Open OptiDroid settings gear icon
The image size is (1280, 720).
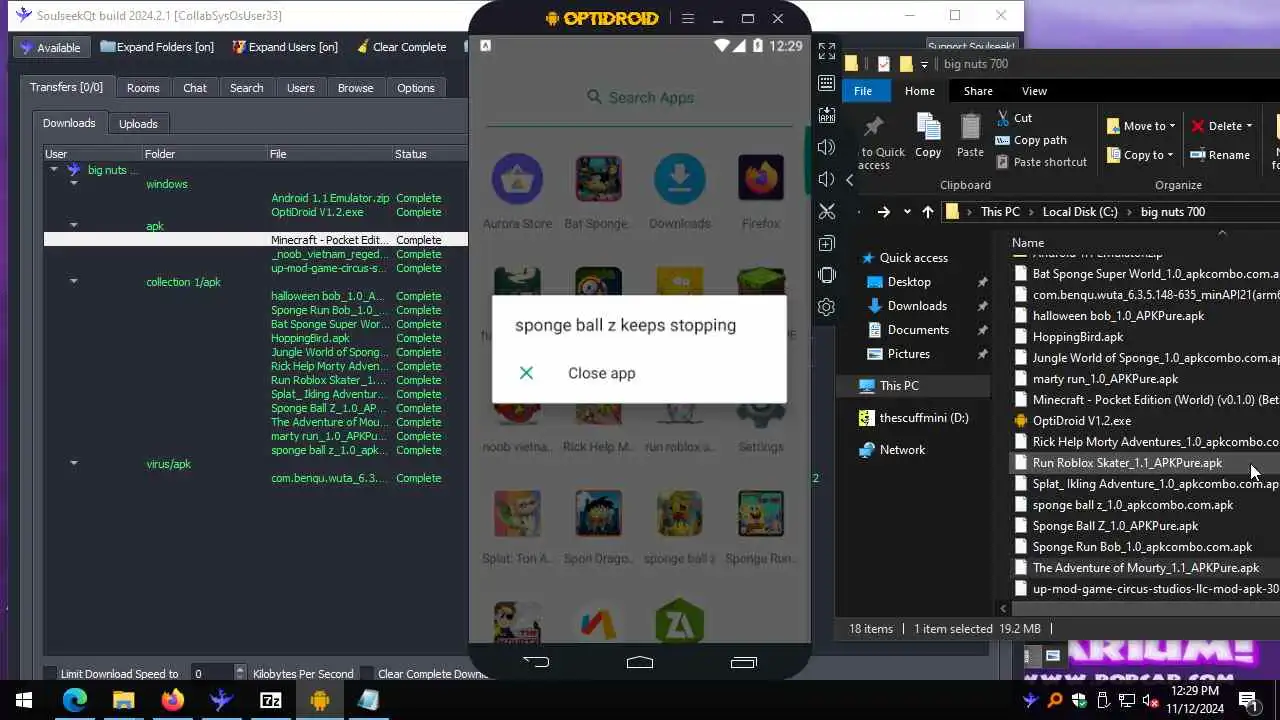pos(827,307)
